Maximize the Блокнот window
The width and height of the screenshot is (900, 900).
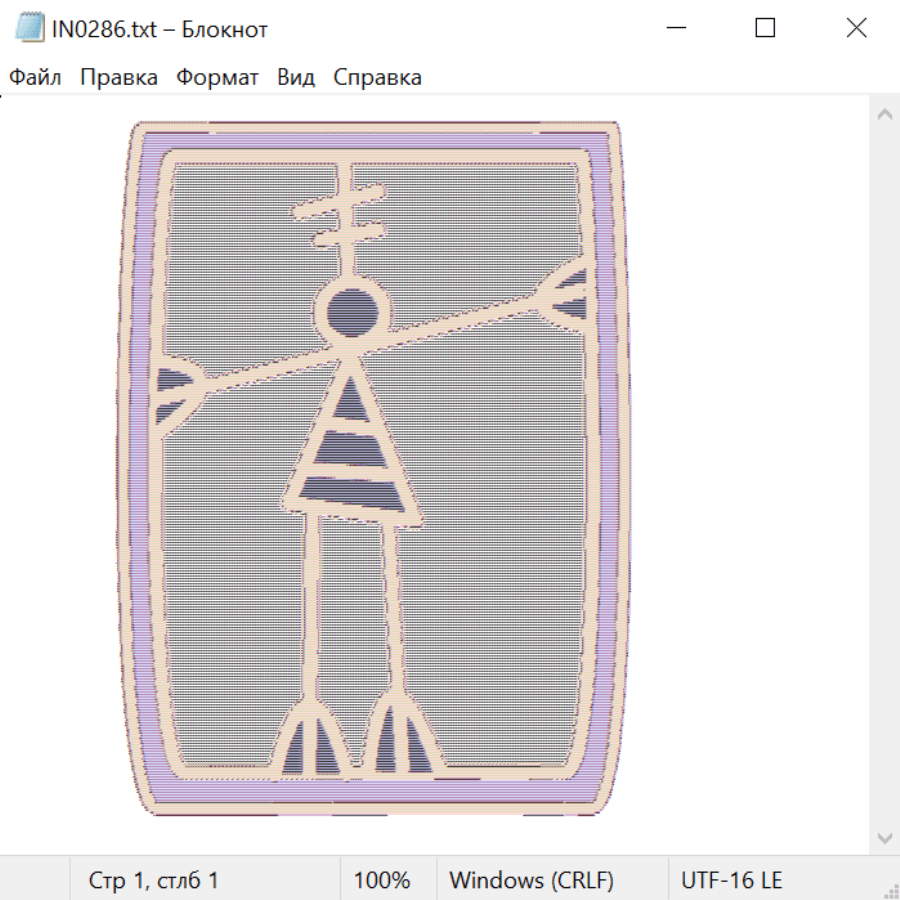click(765, 28)
